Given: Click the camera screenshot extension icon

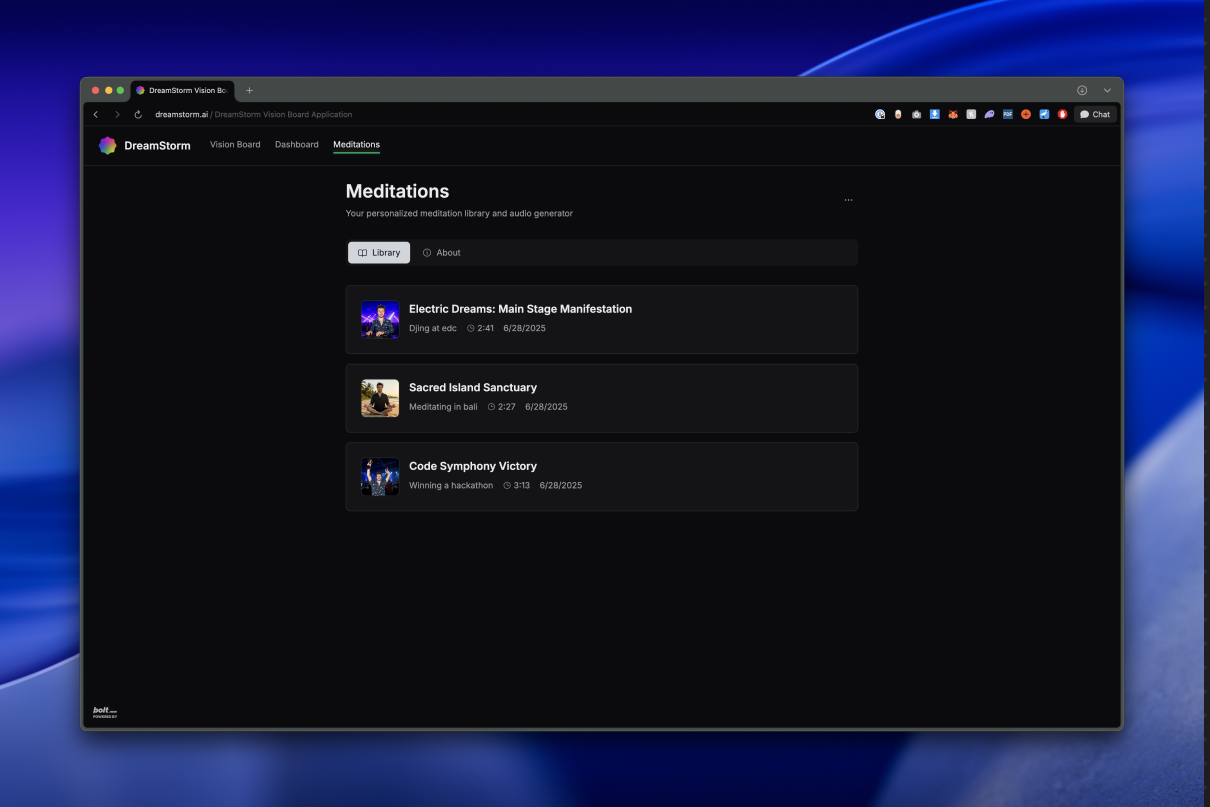Looking at the screenshot, I should click(916, 114).
